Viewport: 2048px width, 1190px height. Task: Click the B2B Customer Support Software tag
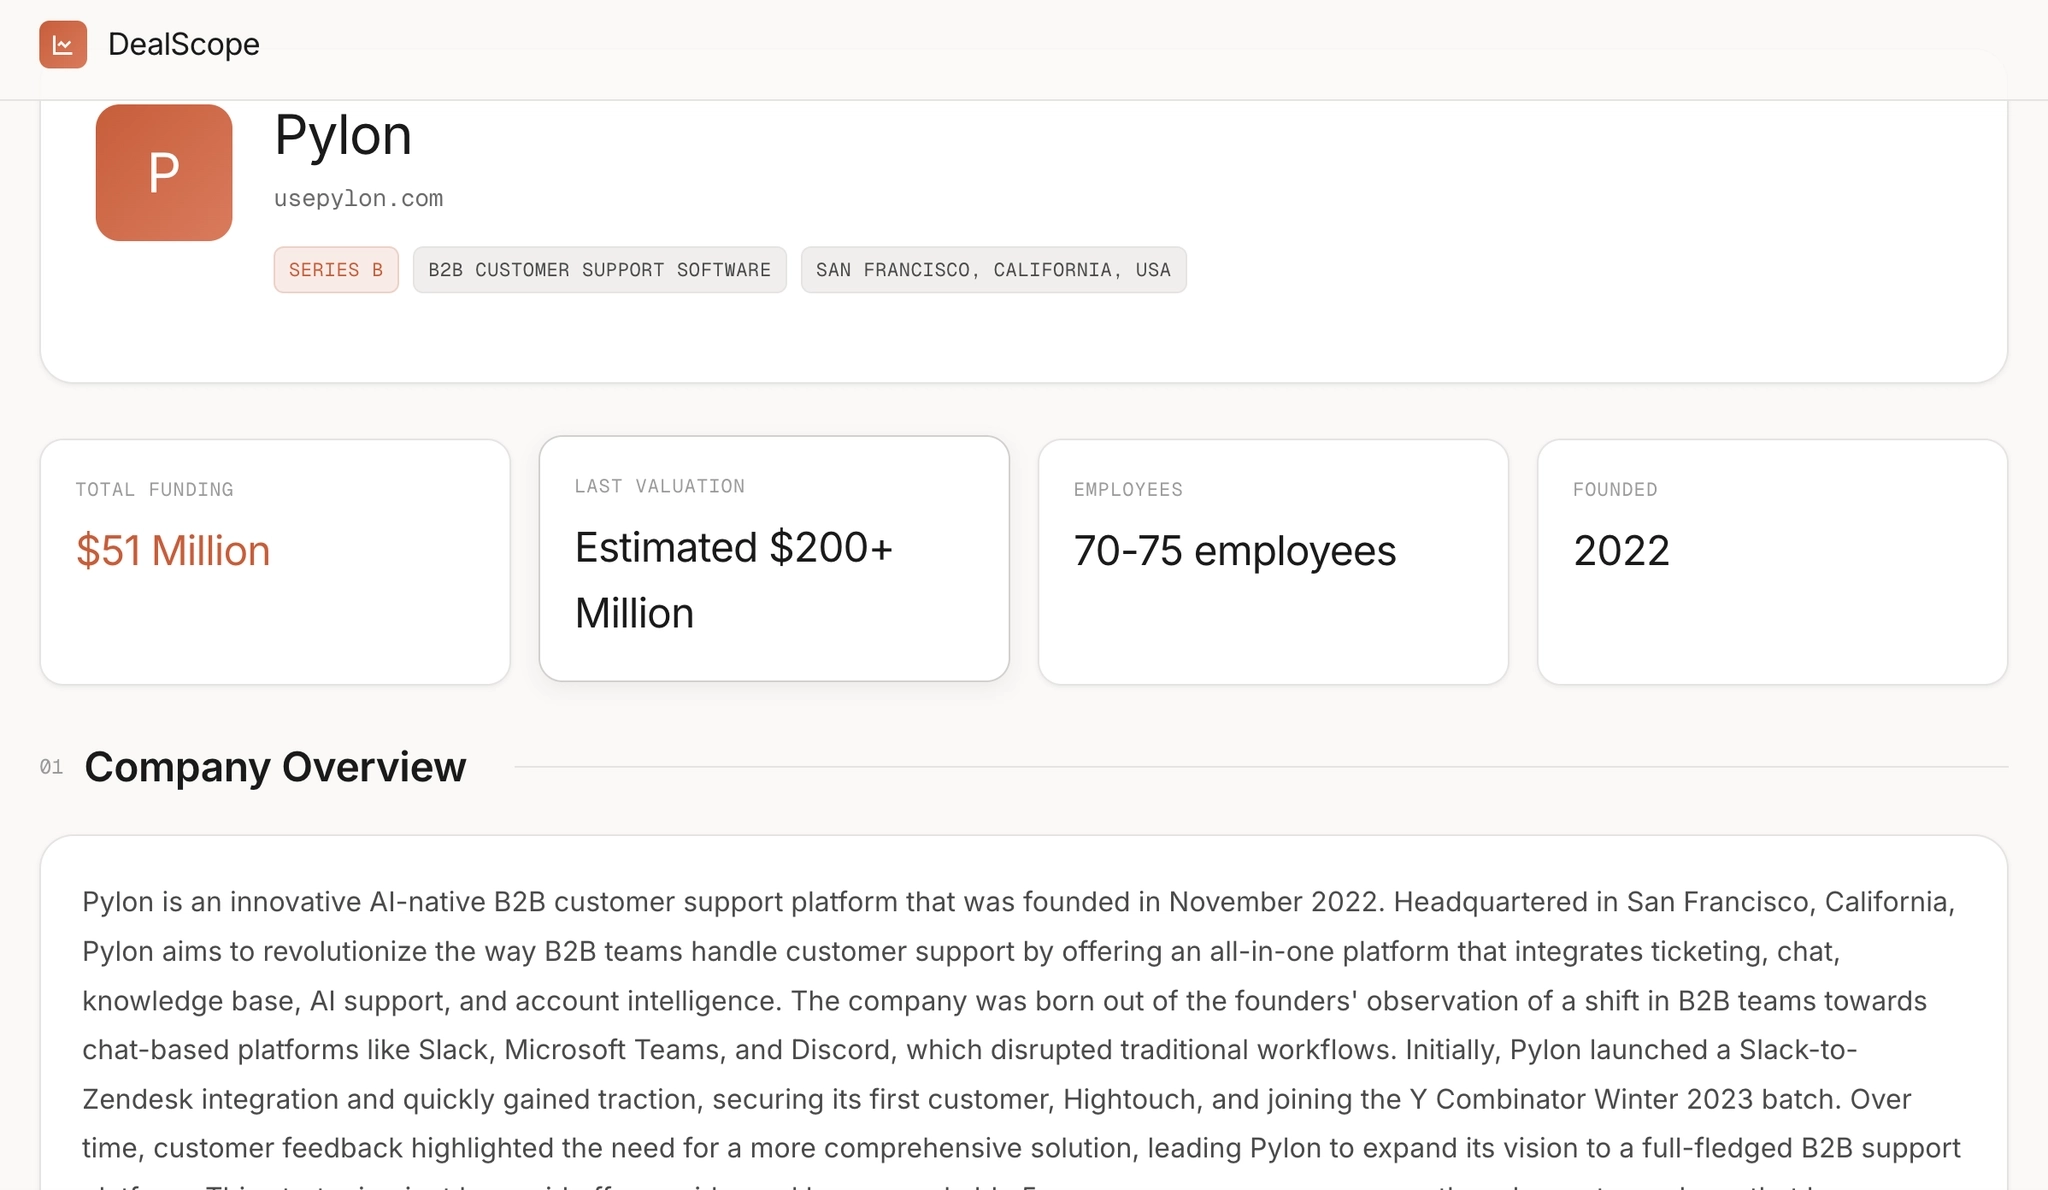pyautogui.click(x=600, y=270)
